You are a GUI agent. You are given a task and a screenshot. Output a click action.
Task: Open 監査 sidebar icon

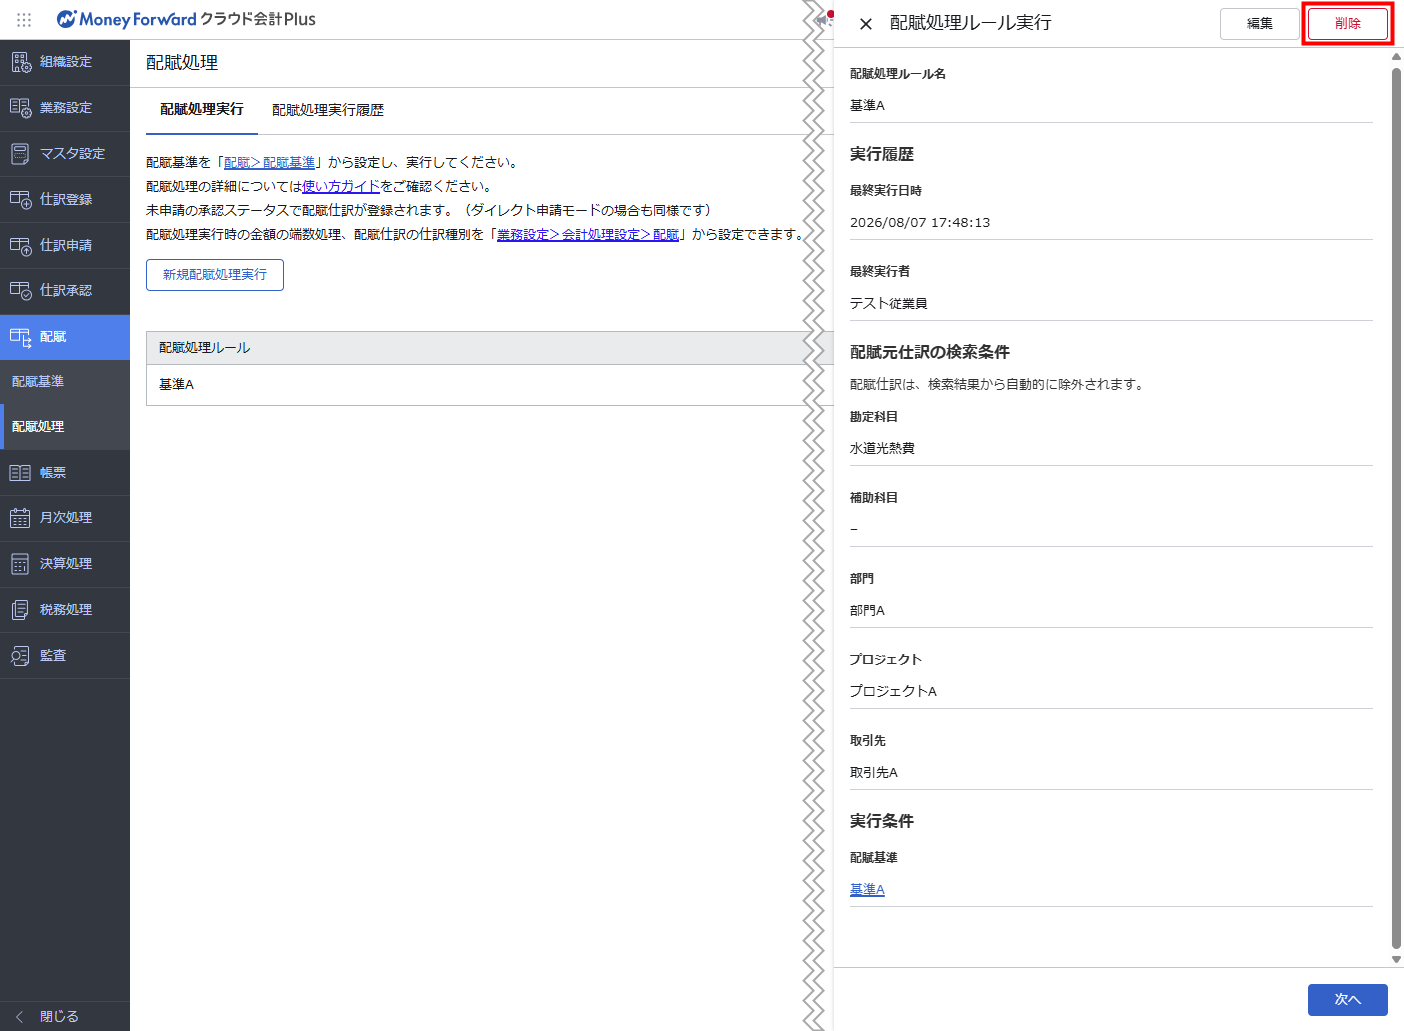pyautogui.click(x=21, y=656)
